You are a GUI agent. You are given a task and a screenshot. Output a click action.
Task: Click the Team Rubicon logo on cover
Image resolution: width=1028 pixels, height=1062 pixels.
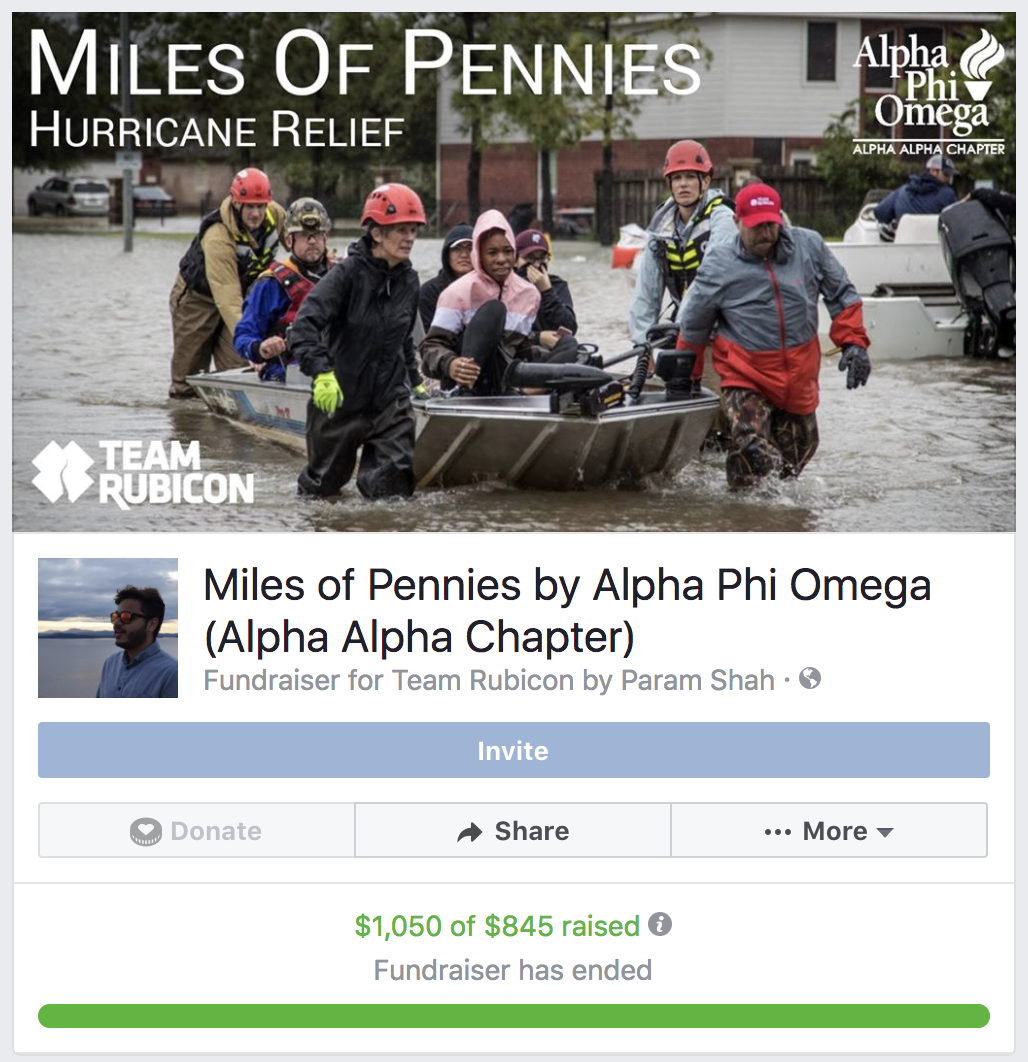point(143,473)
